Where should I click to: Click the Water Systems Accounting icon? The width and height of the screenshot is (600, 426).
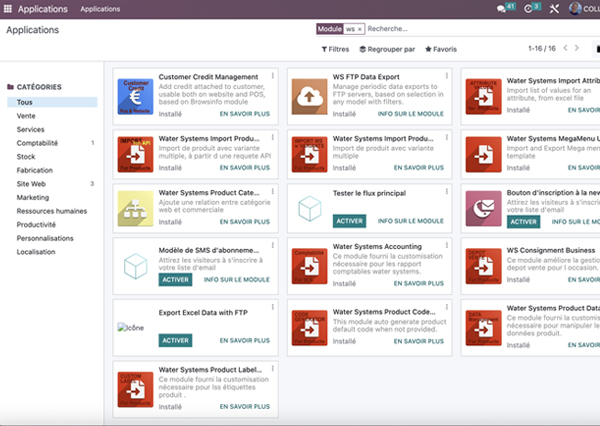(x=310, y=266)
